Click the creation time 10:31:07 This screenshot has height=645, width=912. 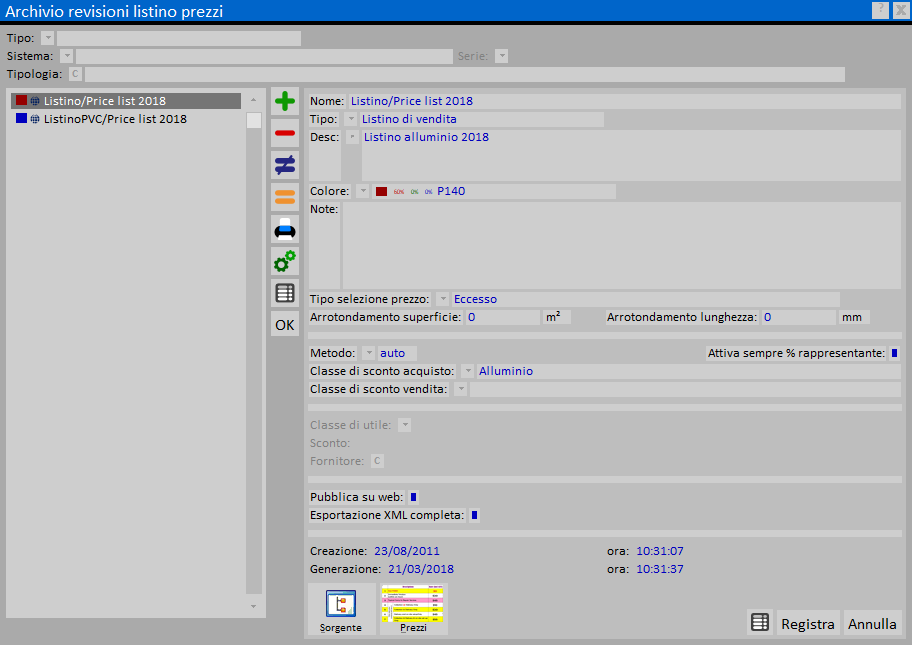[660, 551]
